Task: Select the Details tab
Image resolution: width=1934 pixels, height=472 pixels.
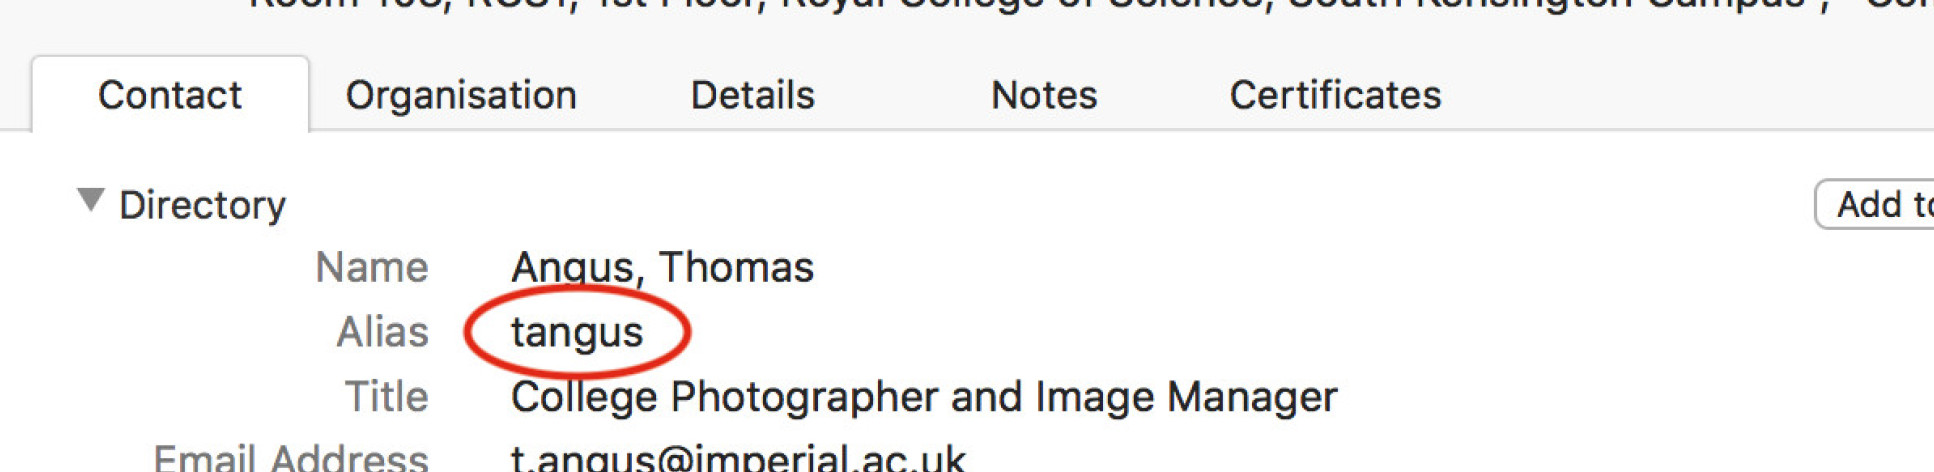Action: (752, 96)
